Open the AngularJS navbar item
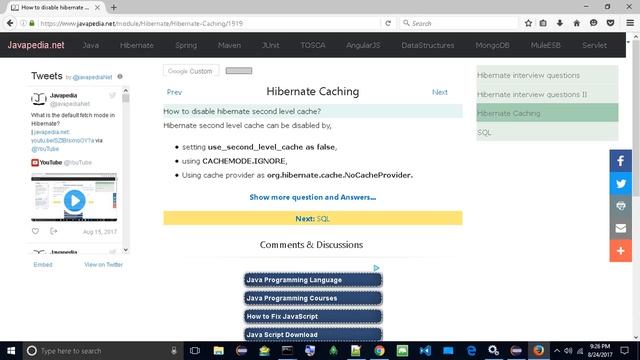 (363, 45)
